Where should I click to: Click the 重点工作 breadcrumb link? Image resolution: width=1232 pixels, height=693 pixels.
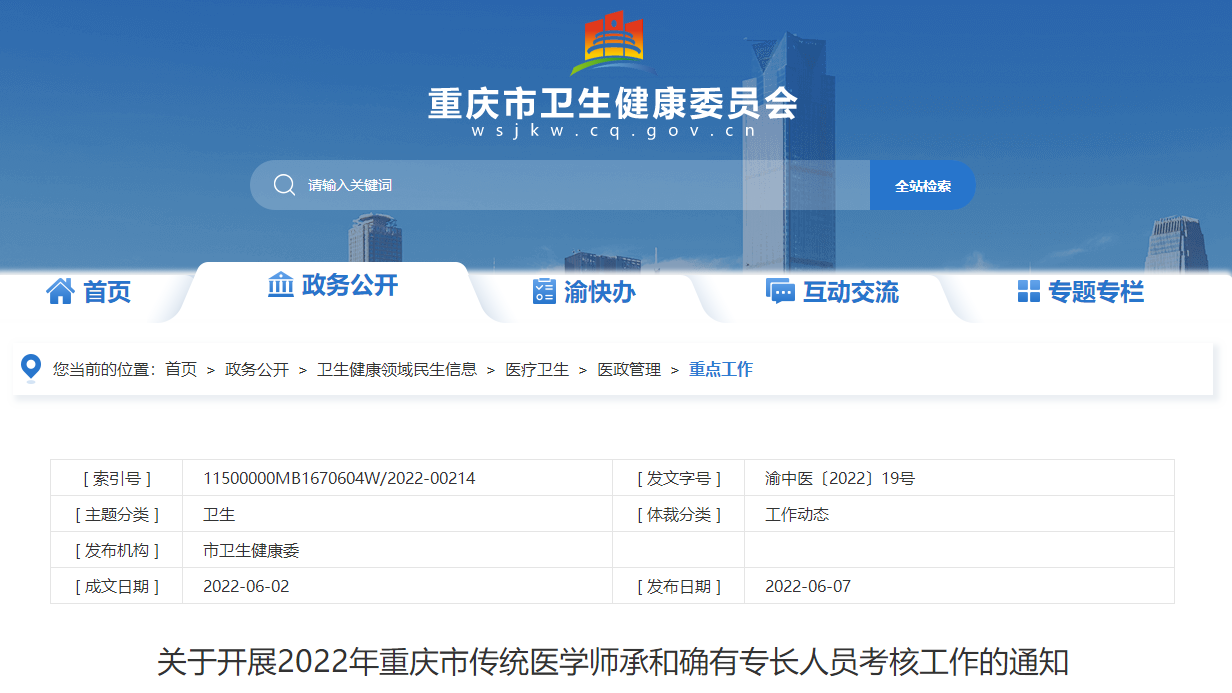[721, 370]
